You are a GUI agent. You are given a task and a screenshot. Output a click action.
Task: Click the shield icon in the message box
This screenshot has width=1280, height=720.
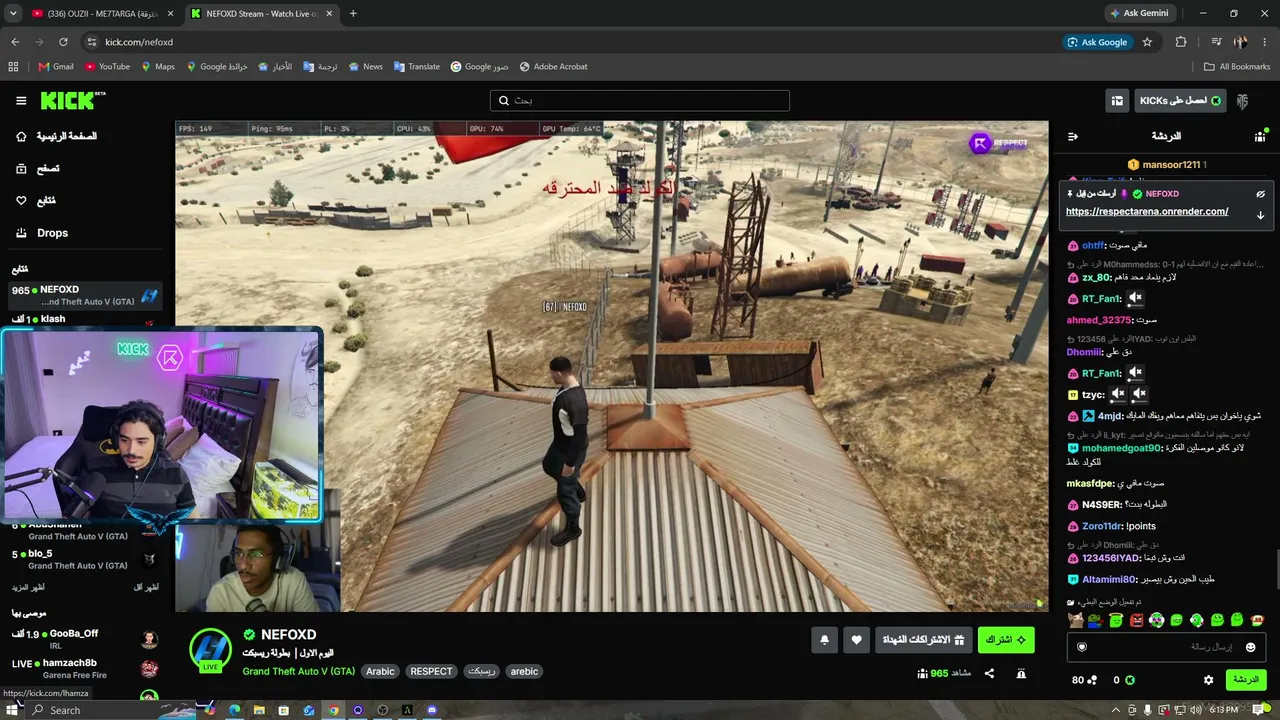[1081, 647]
